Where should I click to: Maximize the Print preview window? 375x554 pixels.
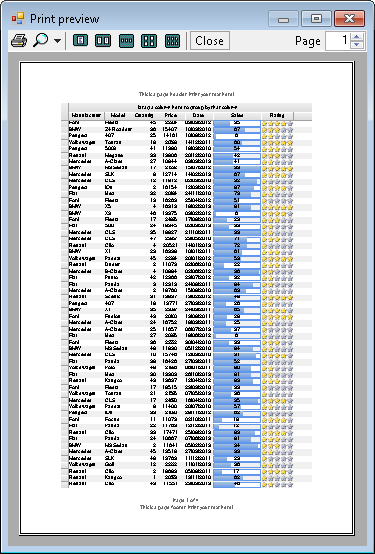316,19
